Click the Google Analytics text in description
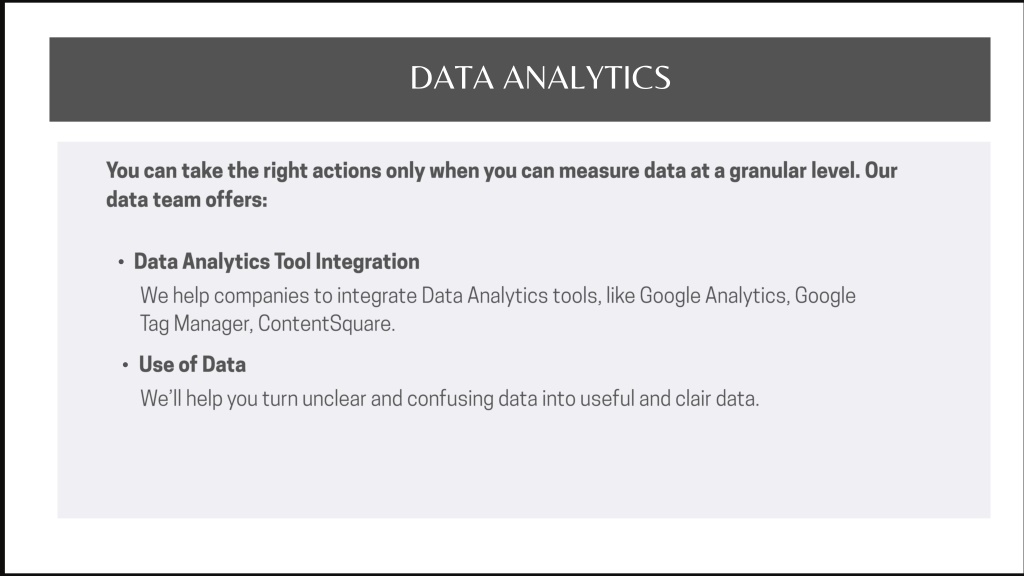The width and height of the screenshot is (1024, 576). click(x=712, y=296)
